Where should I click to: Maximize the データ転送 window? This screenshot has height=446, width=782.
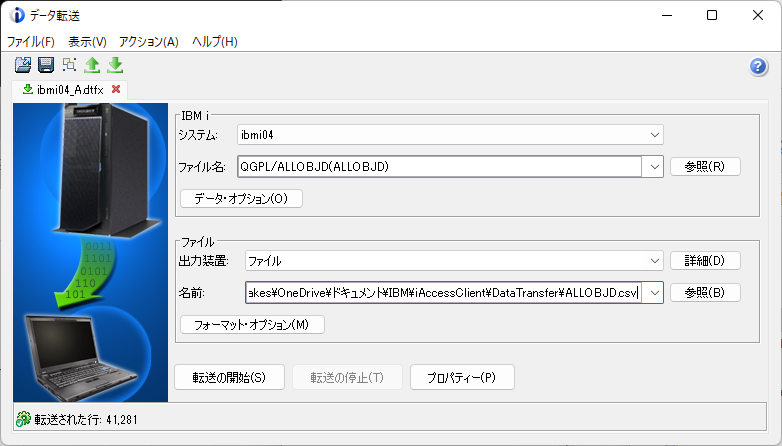pos(712,15)
